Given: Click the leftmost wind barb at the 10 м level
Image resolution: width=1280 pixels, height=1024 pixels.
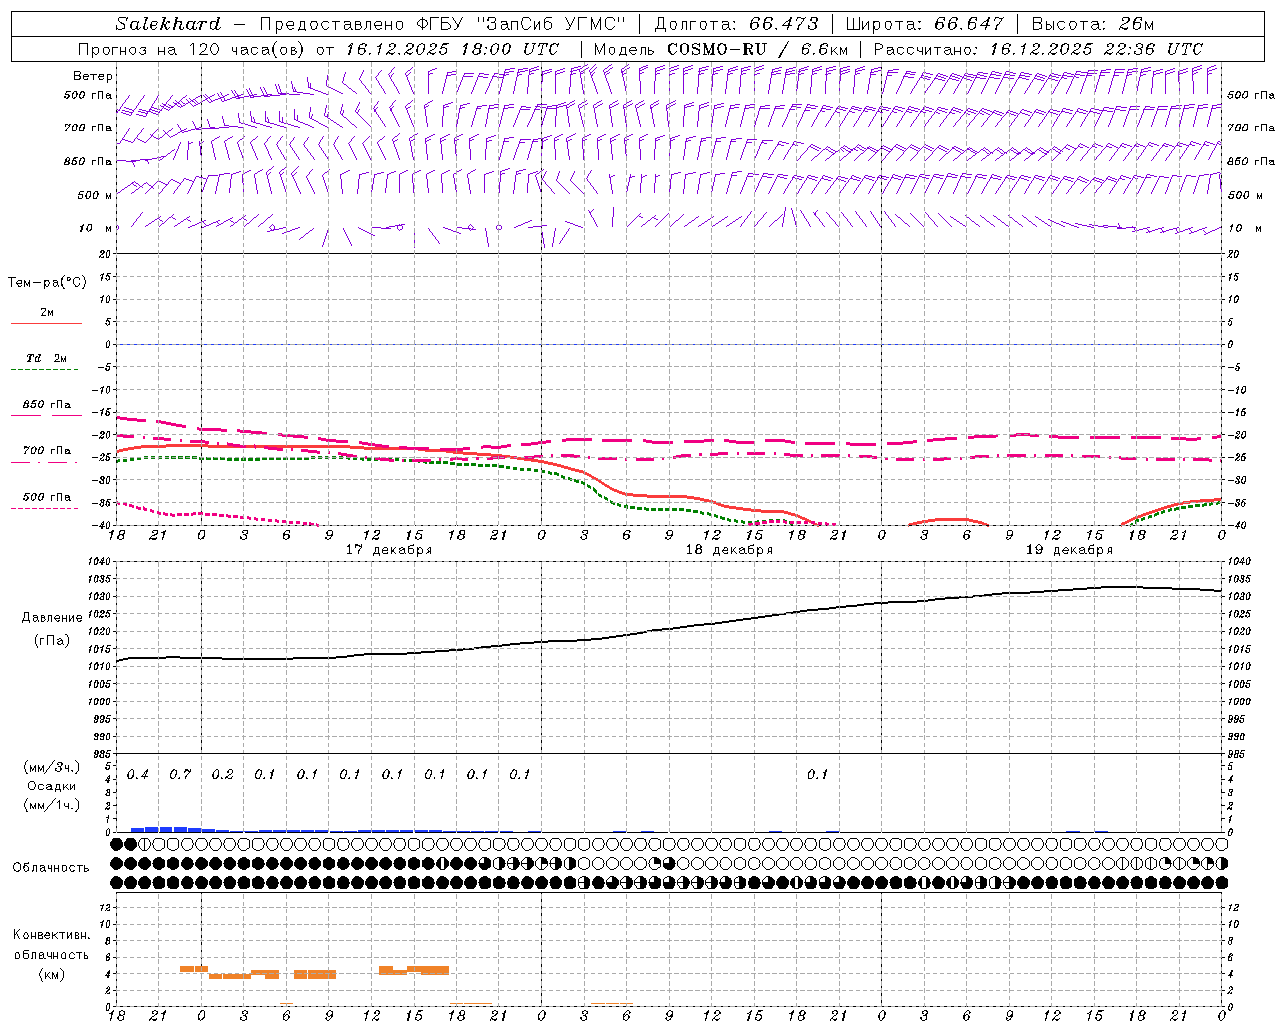Looking at the screenshot, I should click(x=117, y=228).
